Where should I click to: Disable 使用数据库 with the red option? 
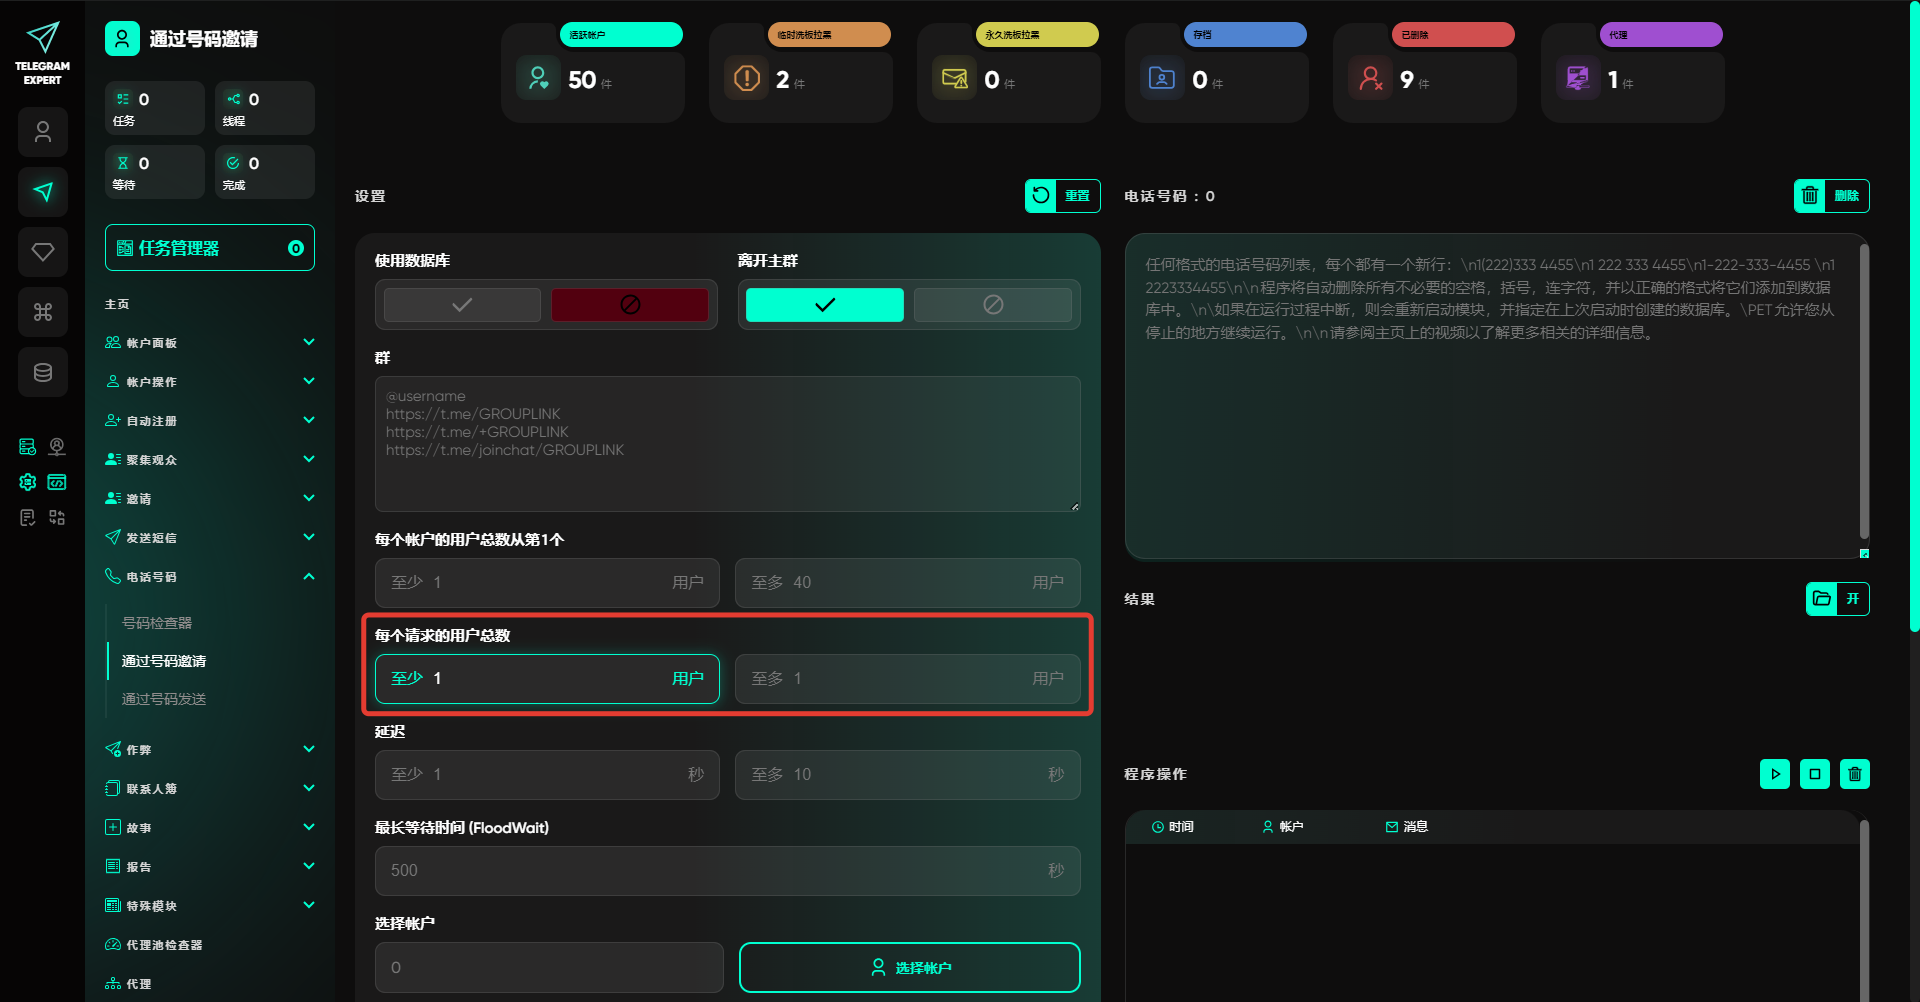pos(629,305)
